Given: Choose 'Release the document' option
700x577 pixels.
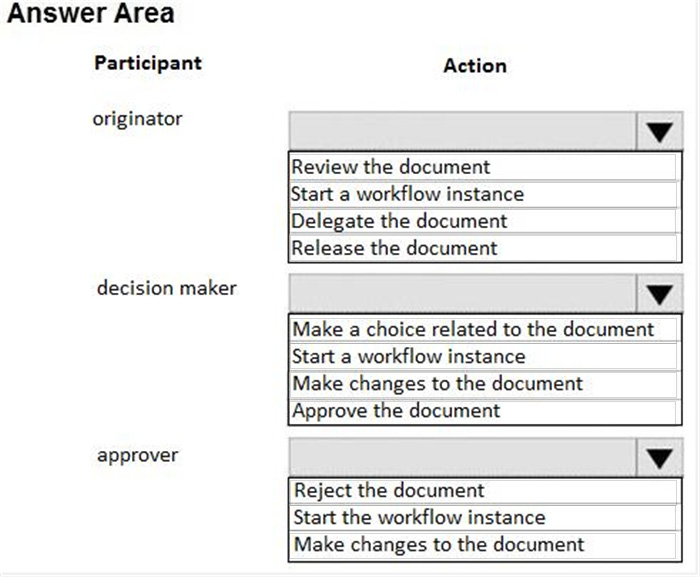Looking at the screenshot, I should pyautogui.click(x=483, y=248).
